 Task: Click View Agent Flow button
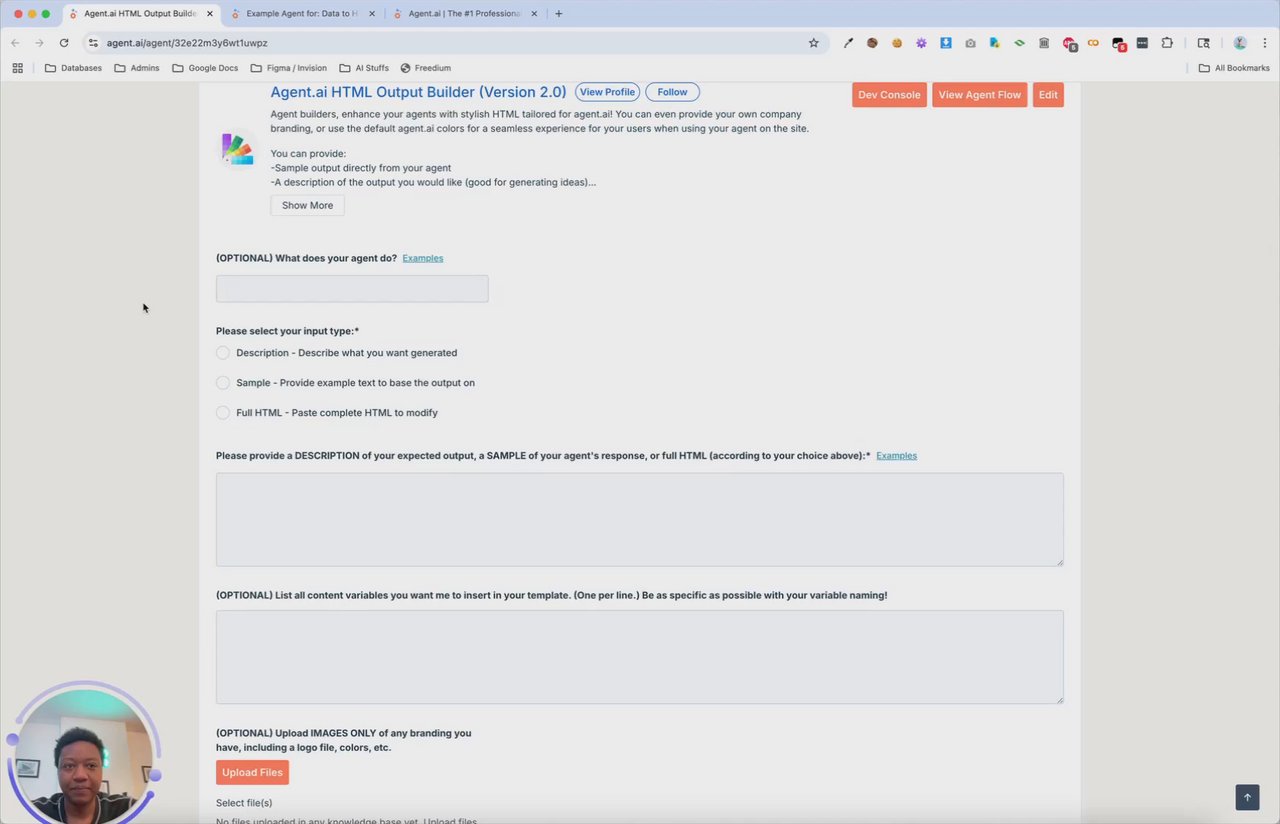[x=980, y=95]
